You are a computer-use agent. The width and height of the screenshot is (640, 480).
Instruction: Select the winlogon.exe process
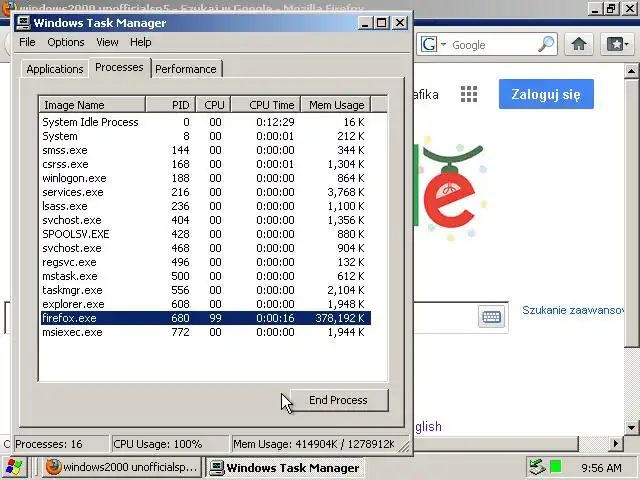[x=206, y=178]
